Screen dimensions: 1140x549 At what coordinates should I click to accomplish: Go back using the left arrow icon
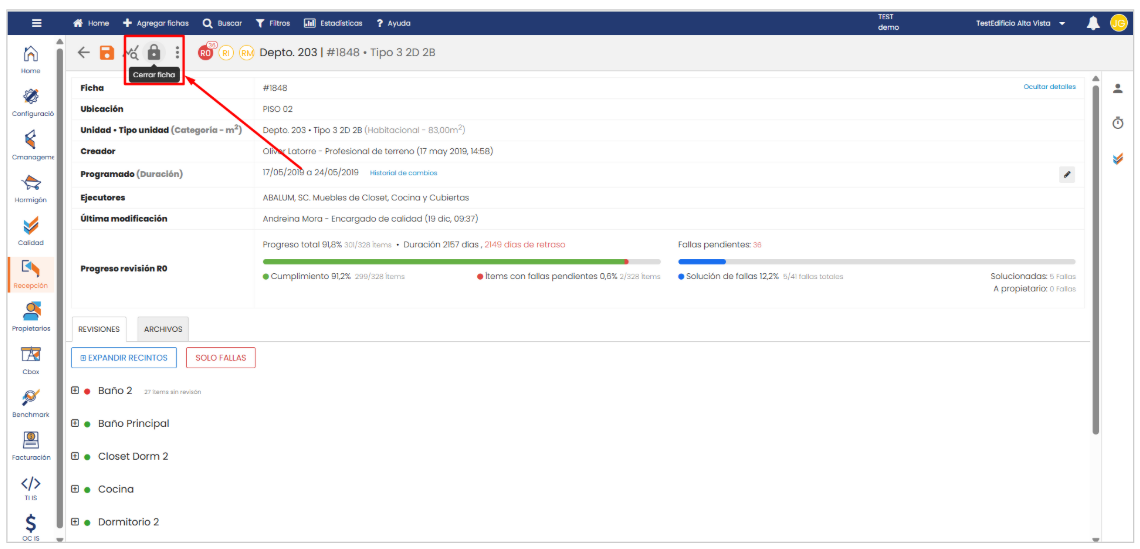coord(83,52)
